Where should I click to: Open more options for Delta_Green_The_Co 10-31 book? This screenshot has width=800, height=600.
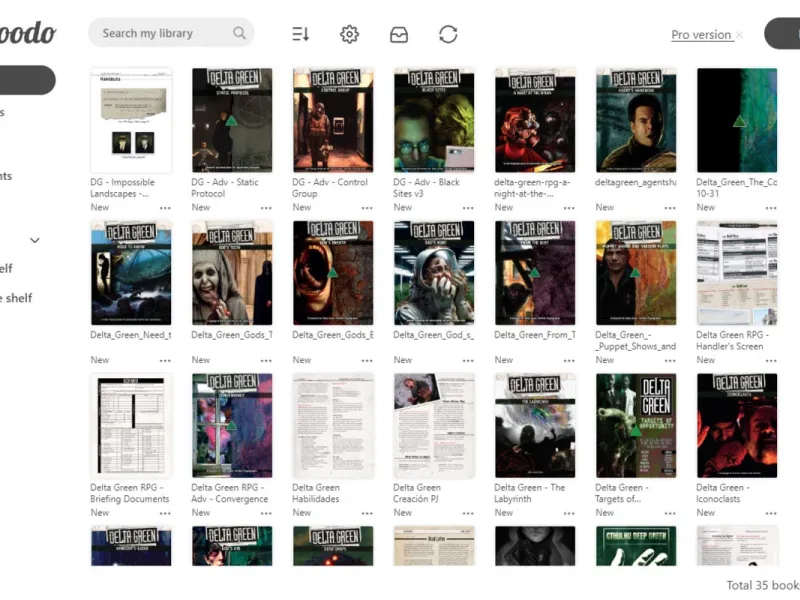pos(771,208)
